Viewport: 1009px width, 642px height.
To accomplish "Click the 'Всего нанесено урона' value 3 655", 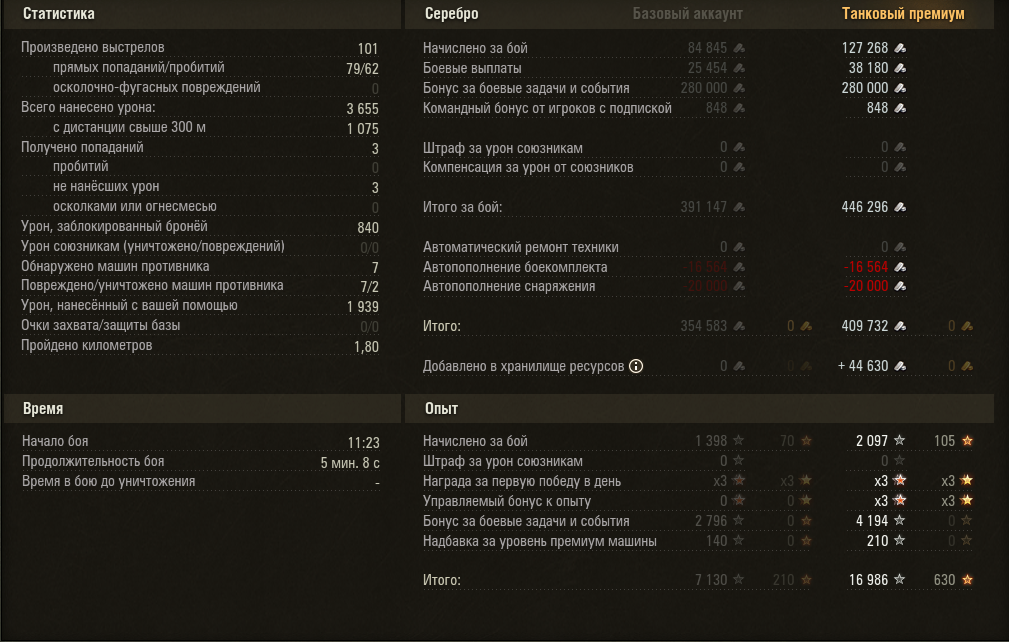I will [x=362, y=109].
